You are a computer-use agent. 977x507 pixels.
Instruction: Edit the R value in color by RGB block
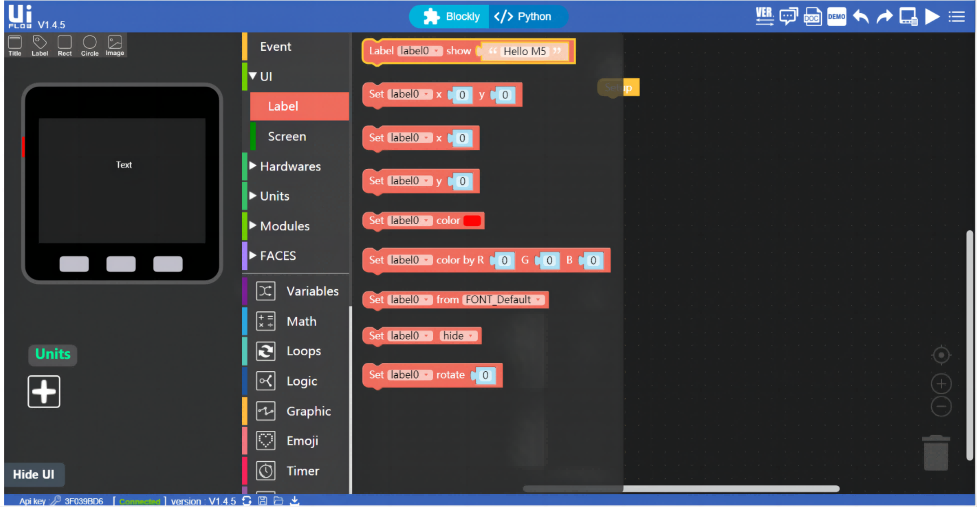(x=505, y=260)
